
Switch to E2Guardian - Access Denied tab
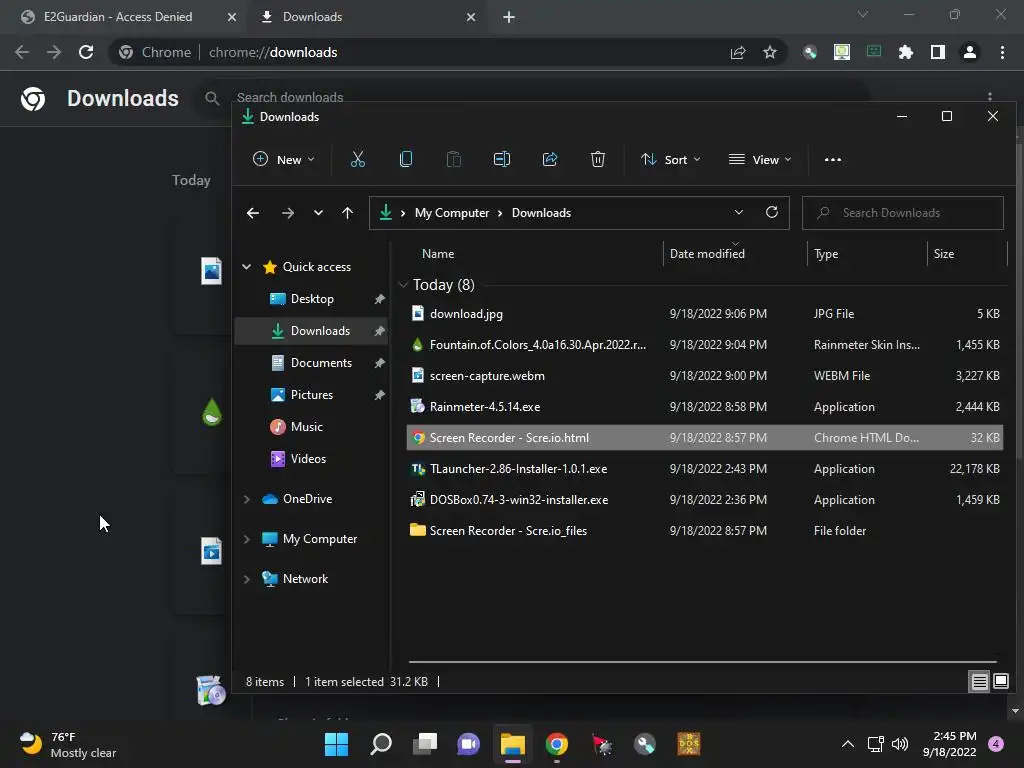tap(118, 17)
